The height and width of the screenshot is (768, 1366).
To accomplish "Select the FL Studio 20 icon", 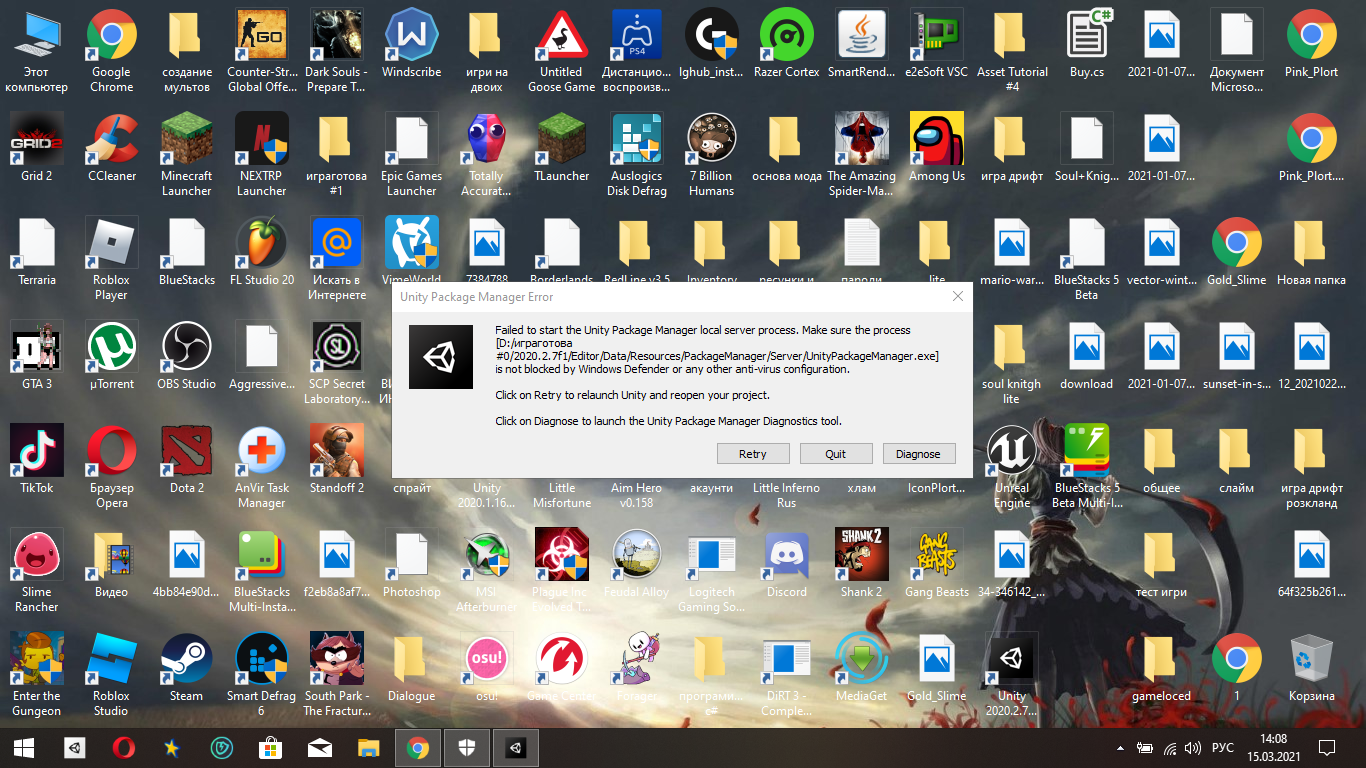I will [261, 252].
